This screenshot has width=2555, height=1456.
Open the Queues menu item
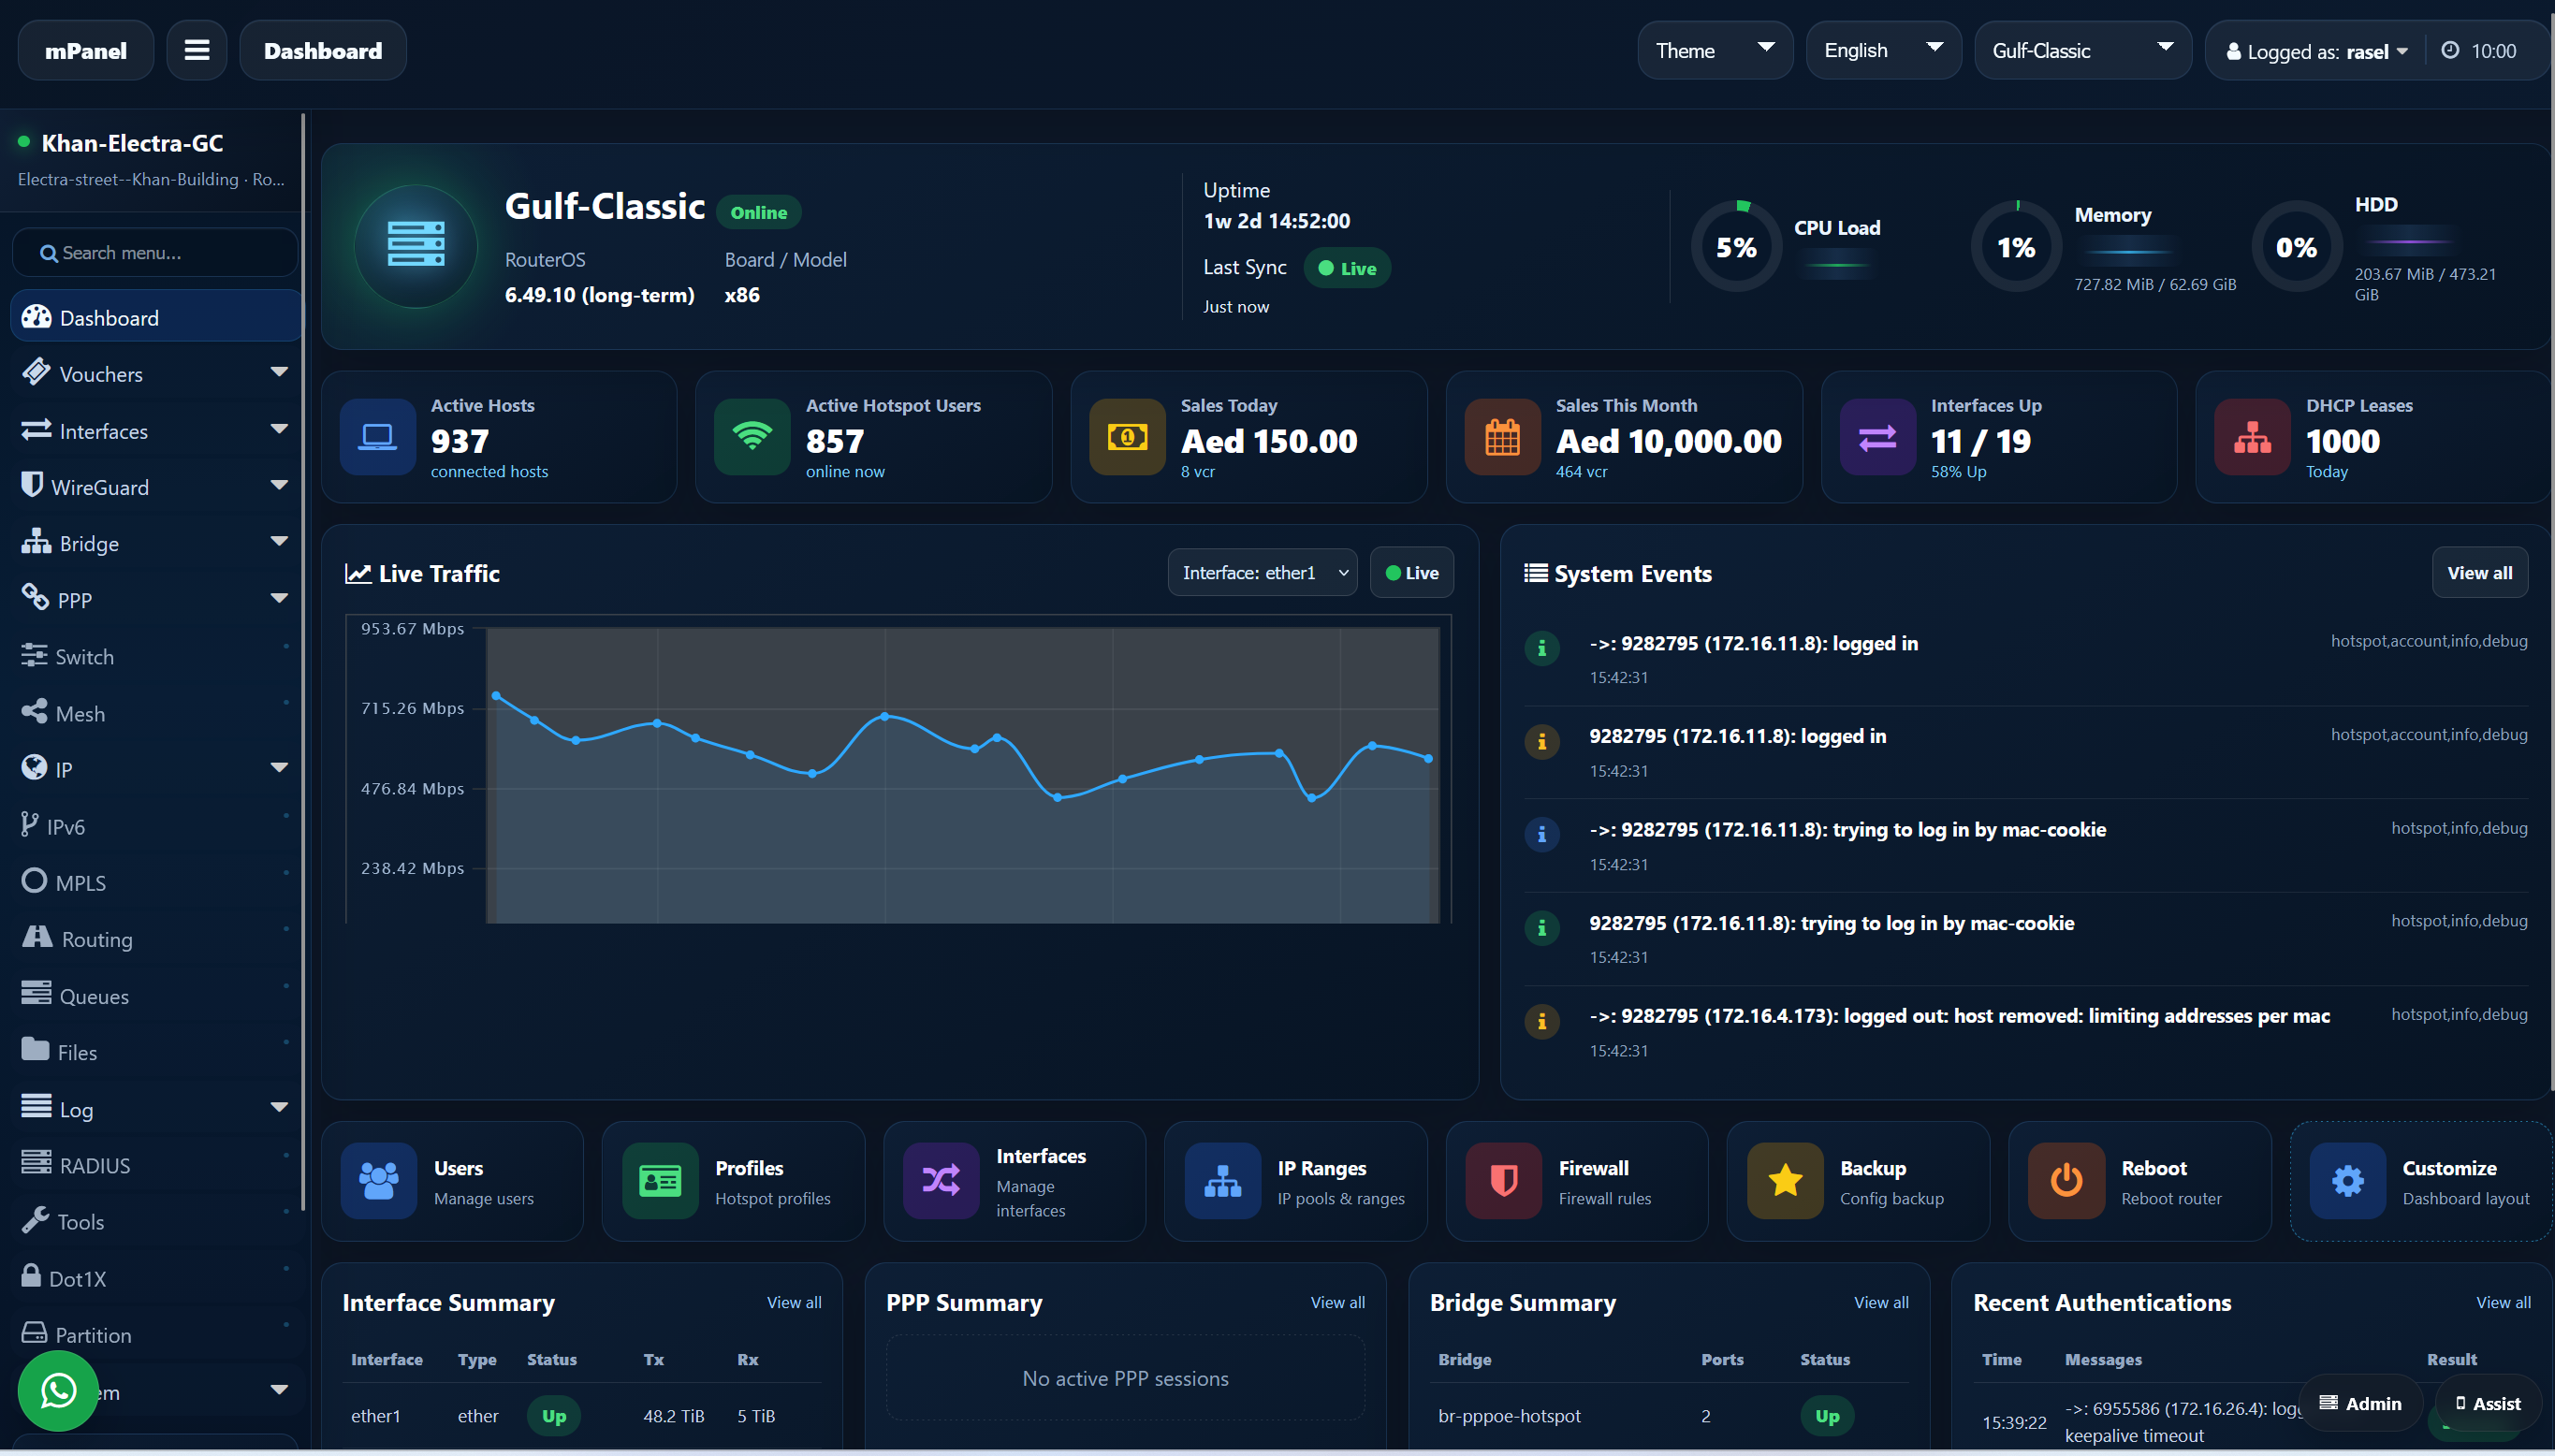coord(155,995)
